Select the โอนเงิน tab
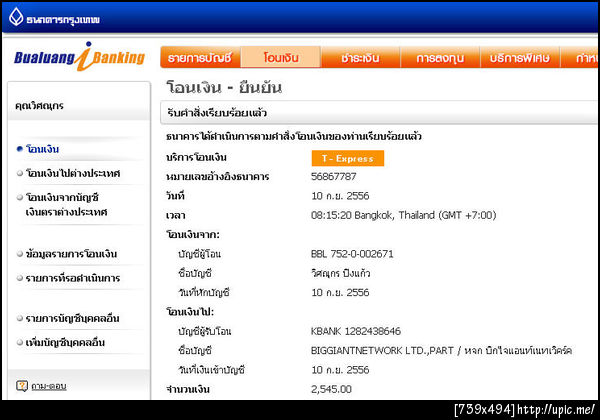 [281, 57]
